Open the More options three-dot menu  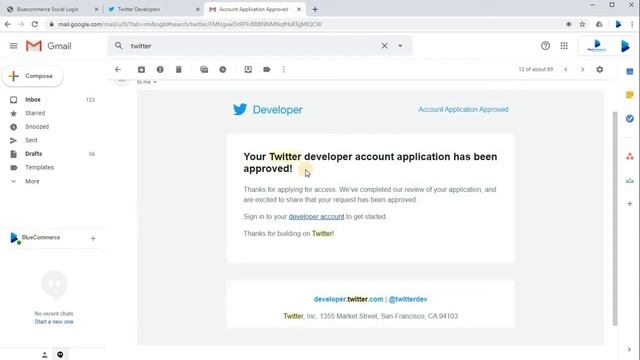(x=284, y=69)
